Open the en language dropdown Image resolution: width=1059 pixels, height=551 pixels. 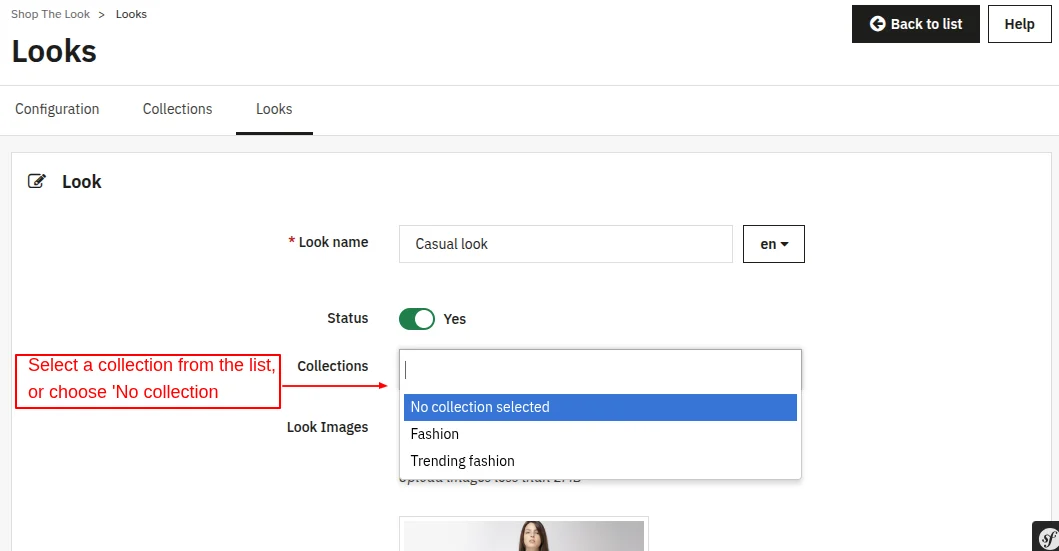[773, 244]
